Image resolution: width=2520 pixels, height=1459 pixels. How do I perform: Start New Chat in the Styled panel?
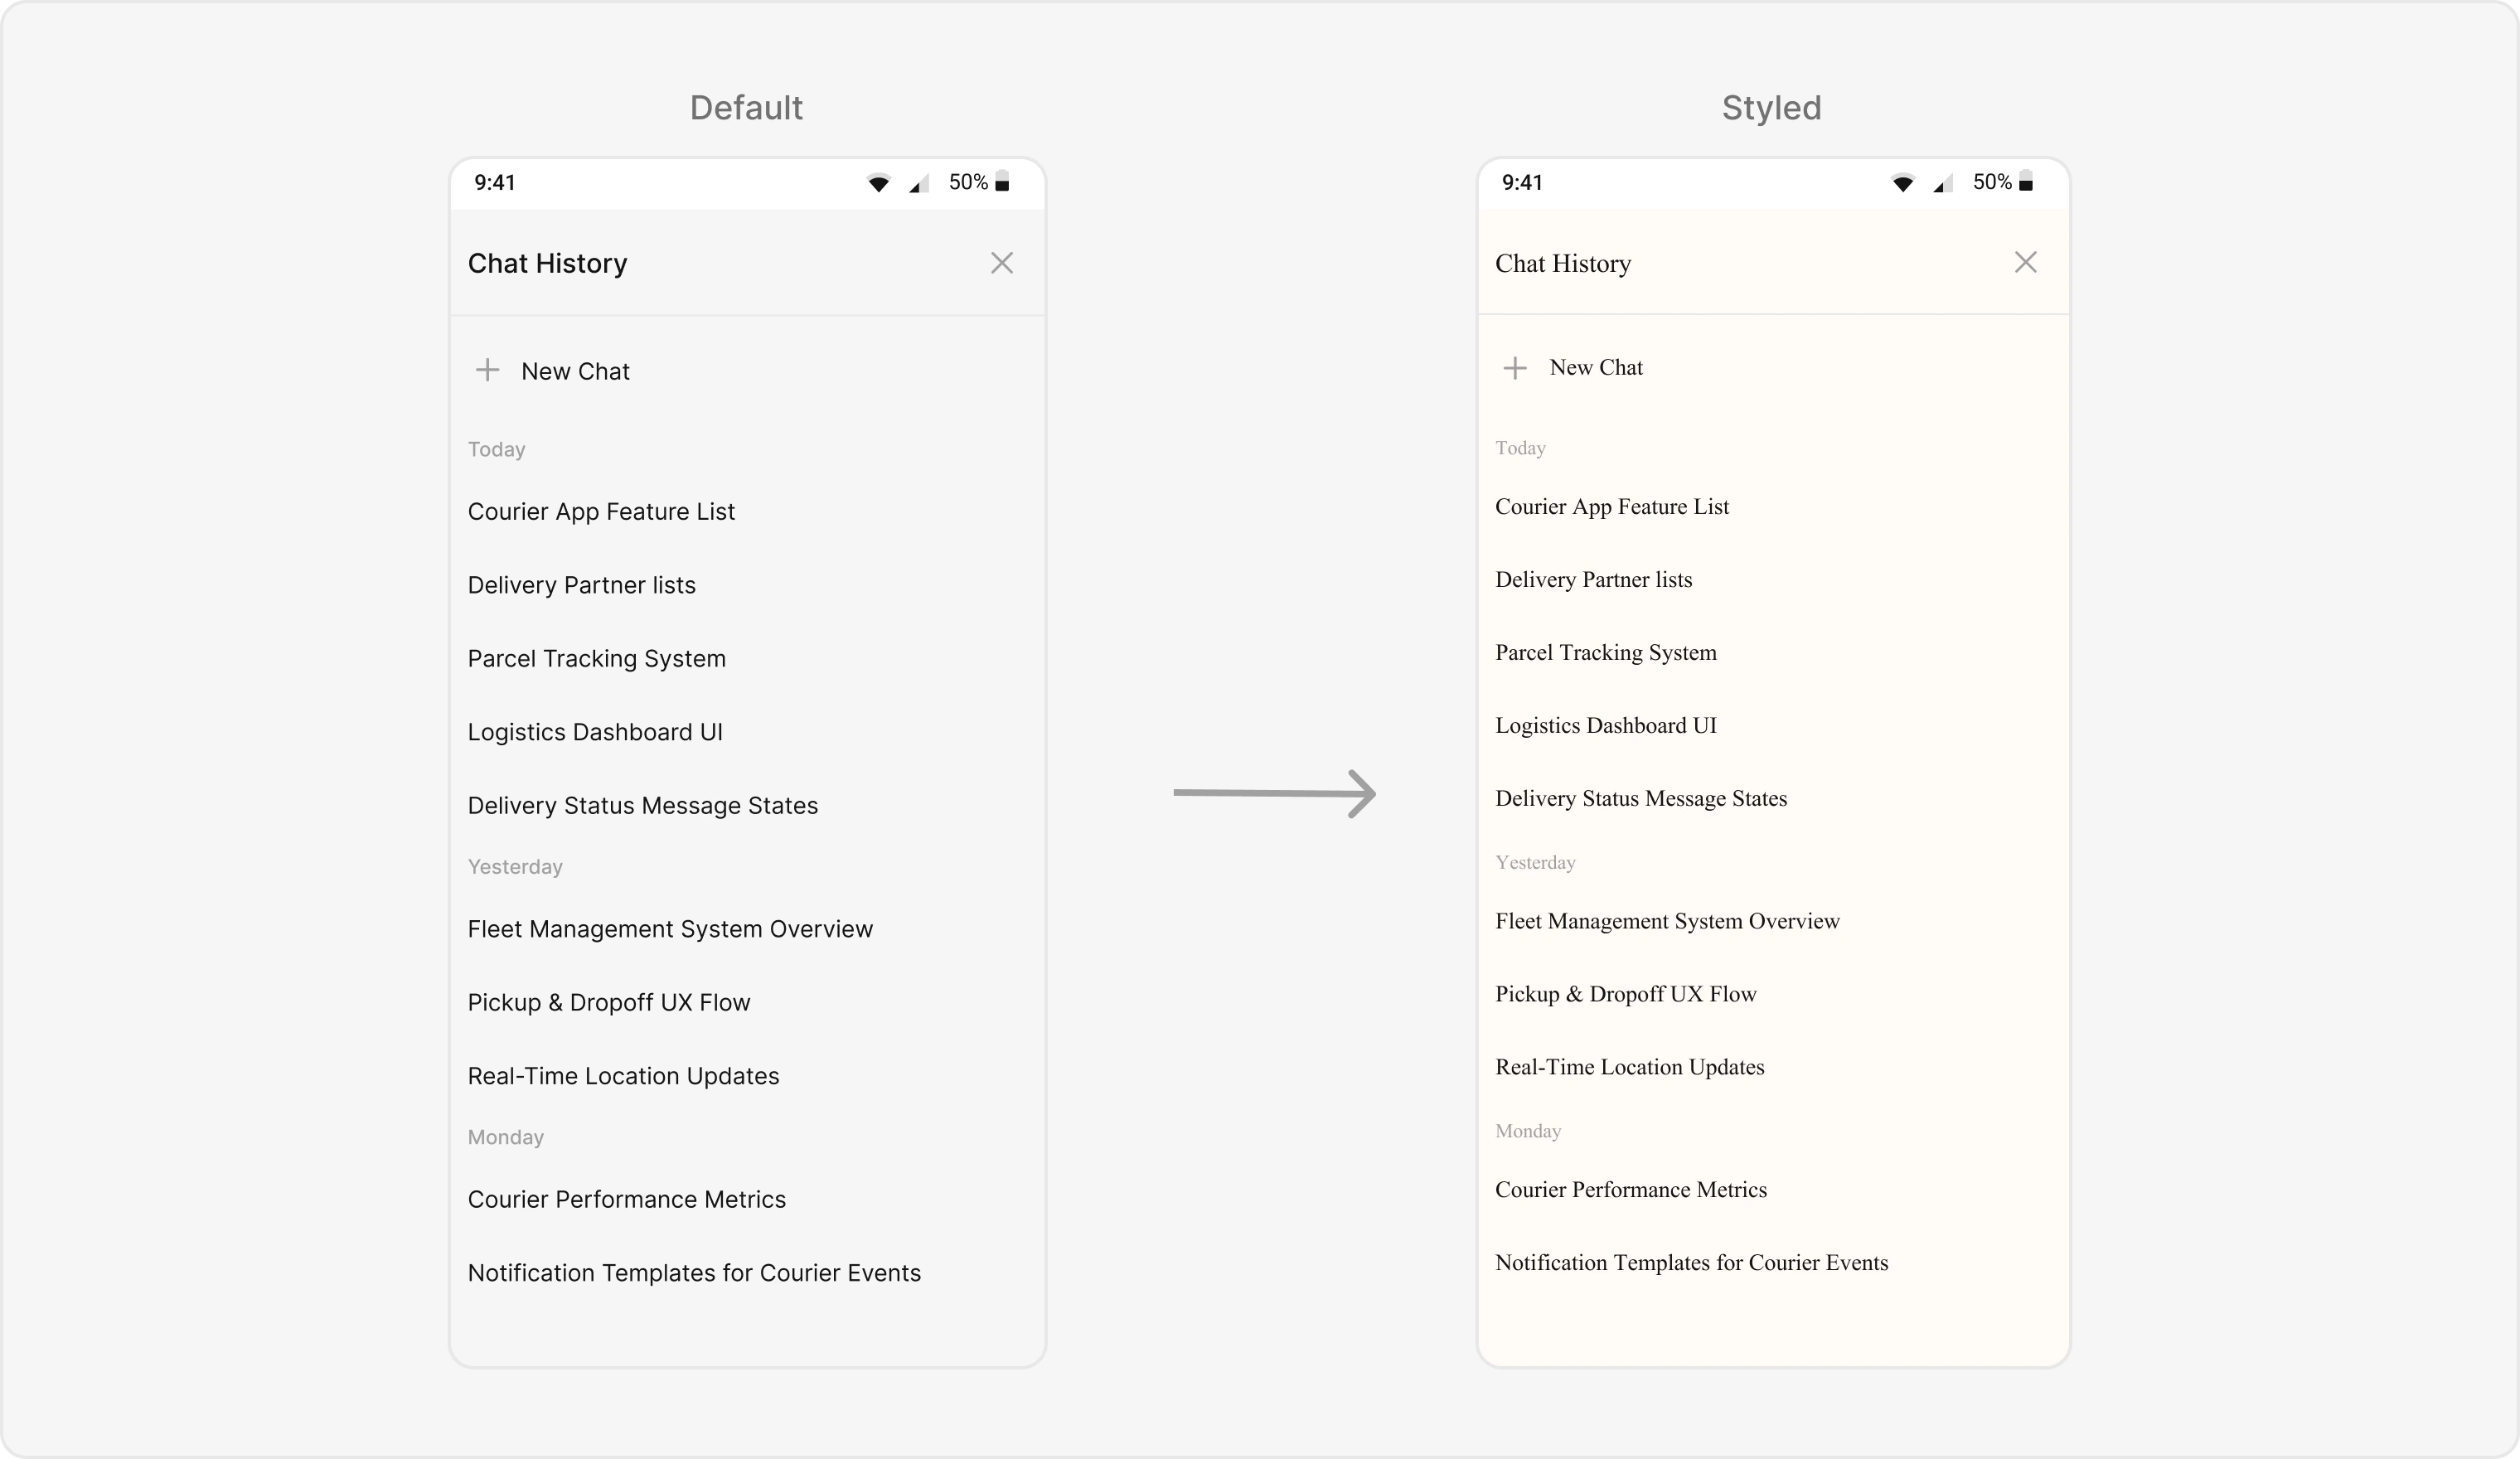tap(1595, 368)
